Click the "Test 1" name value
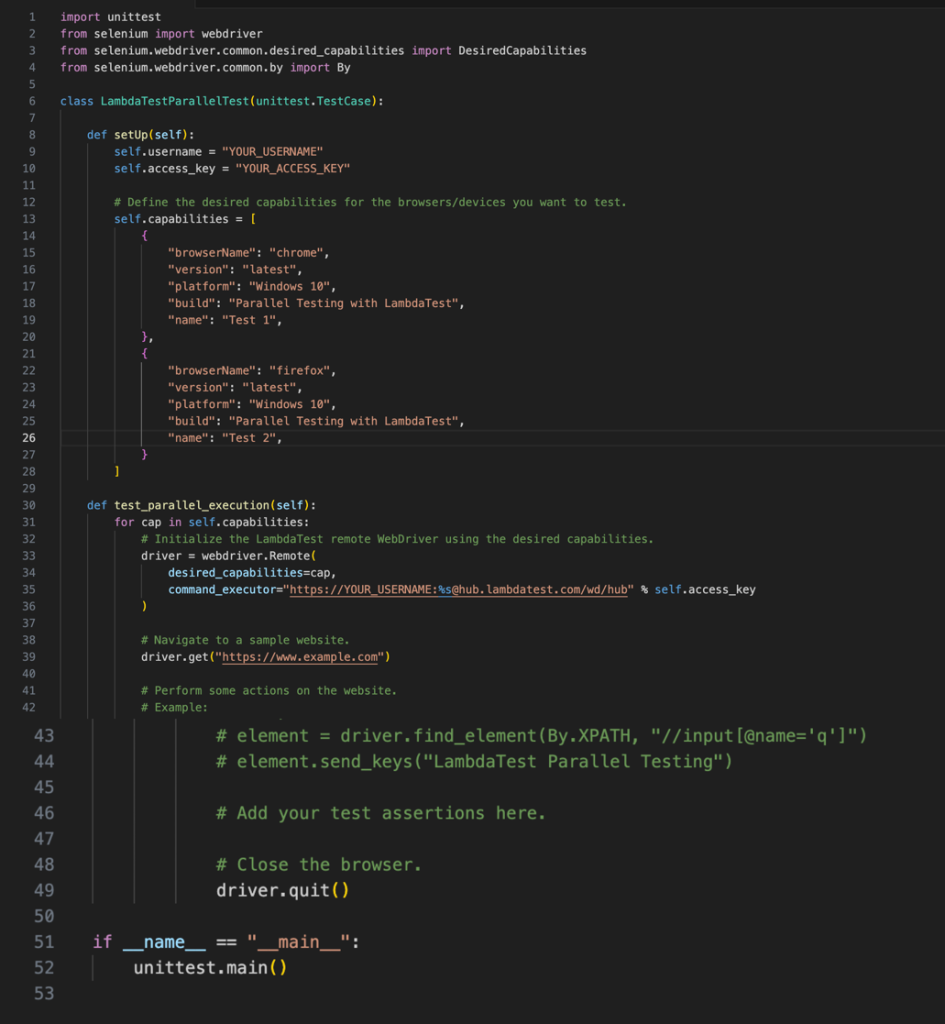Image resolution: width=945 pixels, height=1024 pixels. point(248,320)
